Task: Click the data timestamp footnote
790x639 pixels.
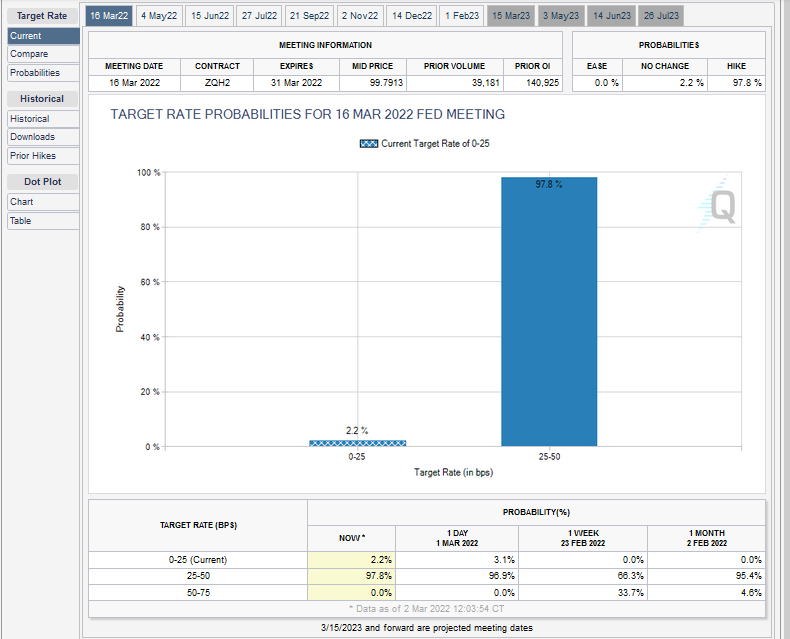Action: (426, 609)
